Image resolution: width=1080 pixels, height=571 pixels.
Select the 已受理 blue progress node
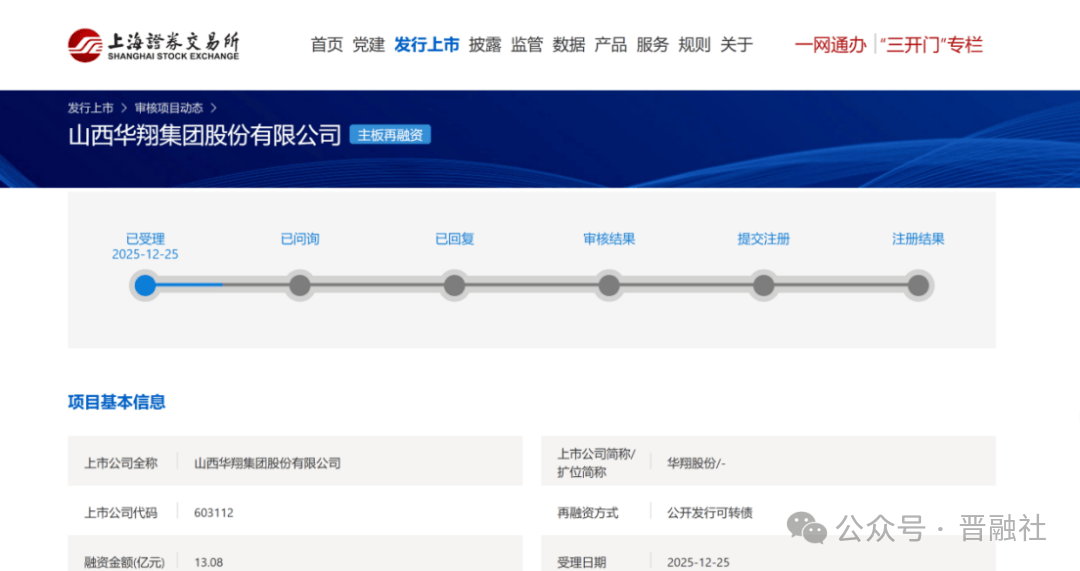point(145,286)
